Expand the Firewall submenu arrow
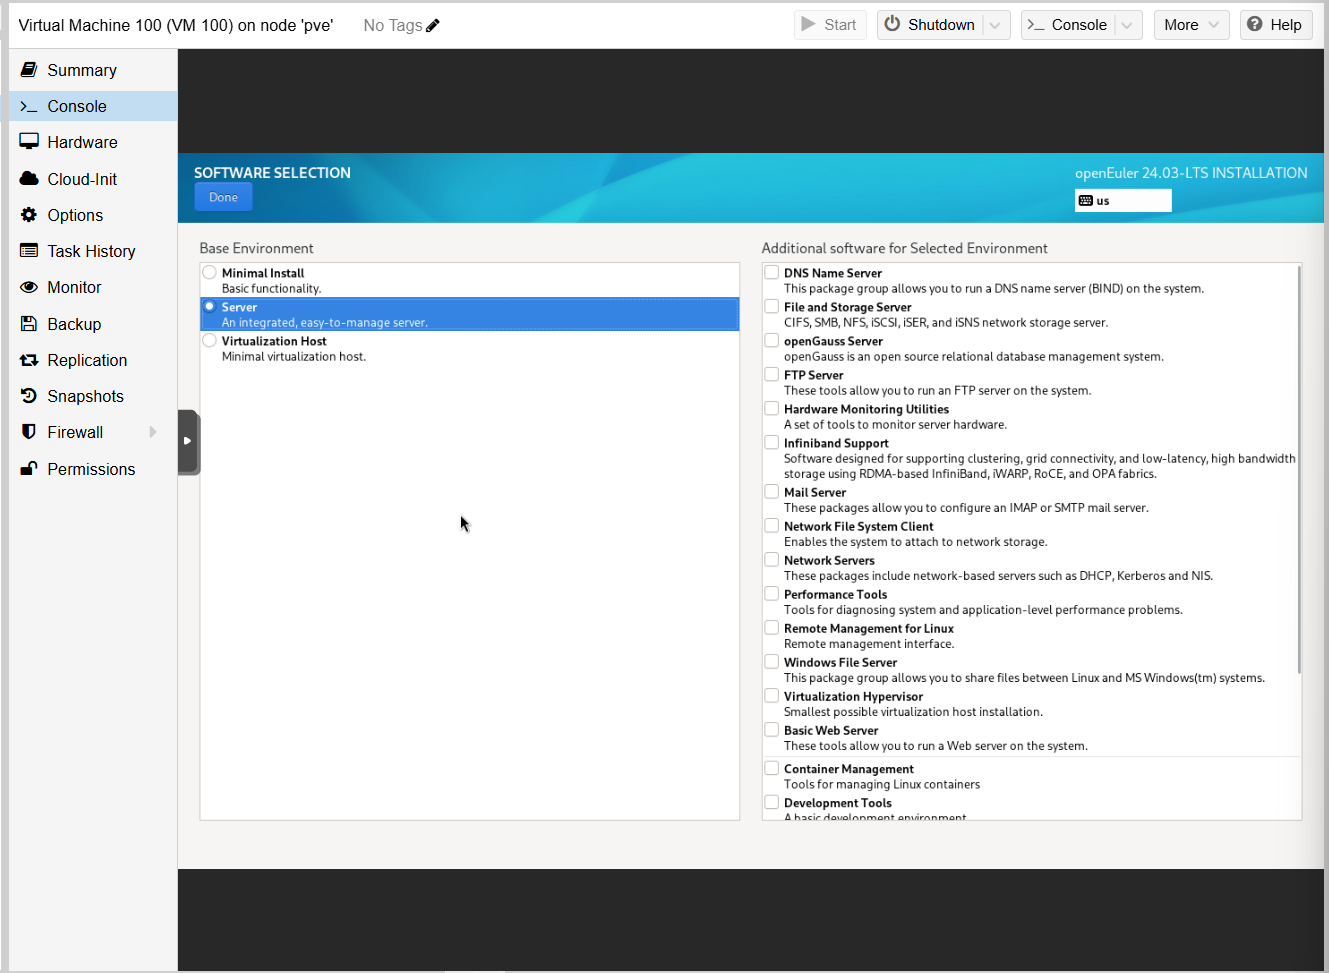 click(153, 432)
